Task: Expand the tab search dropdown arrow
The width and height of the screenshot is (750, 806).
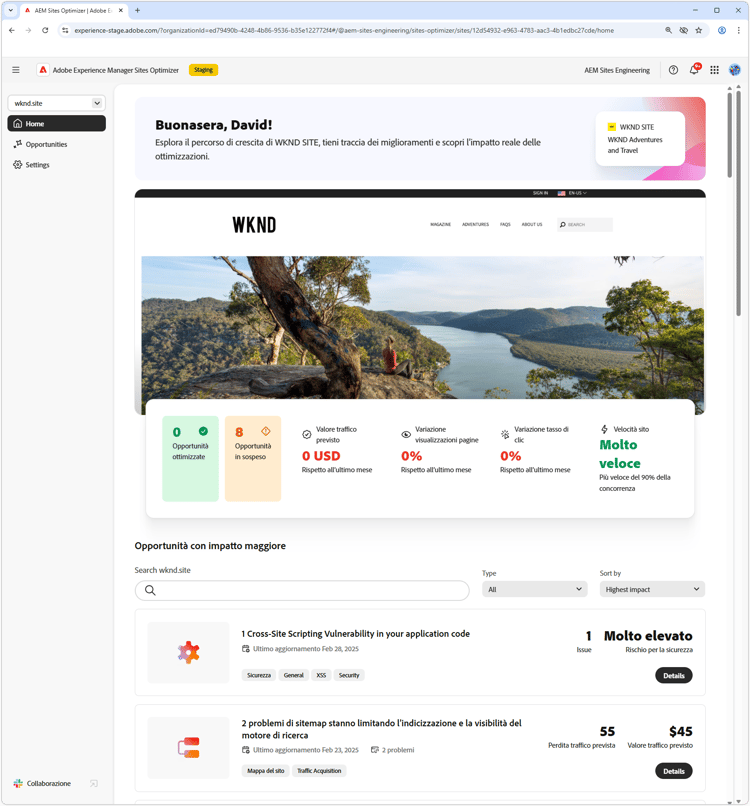Action: click(x=10, y=10)
